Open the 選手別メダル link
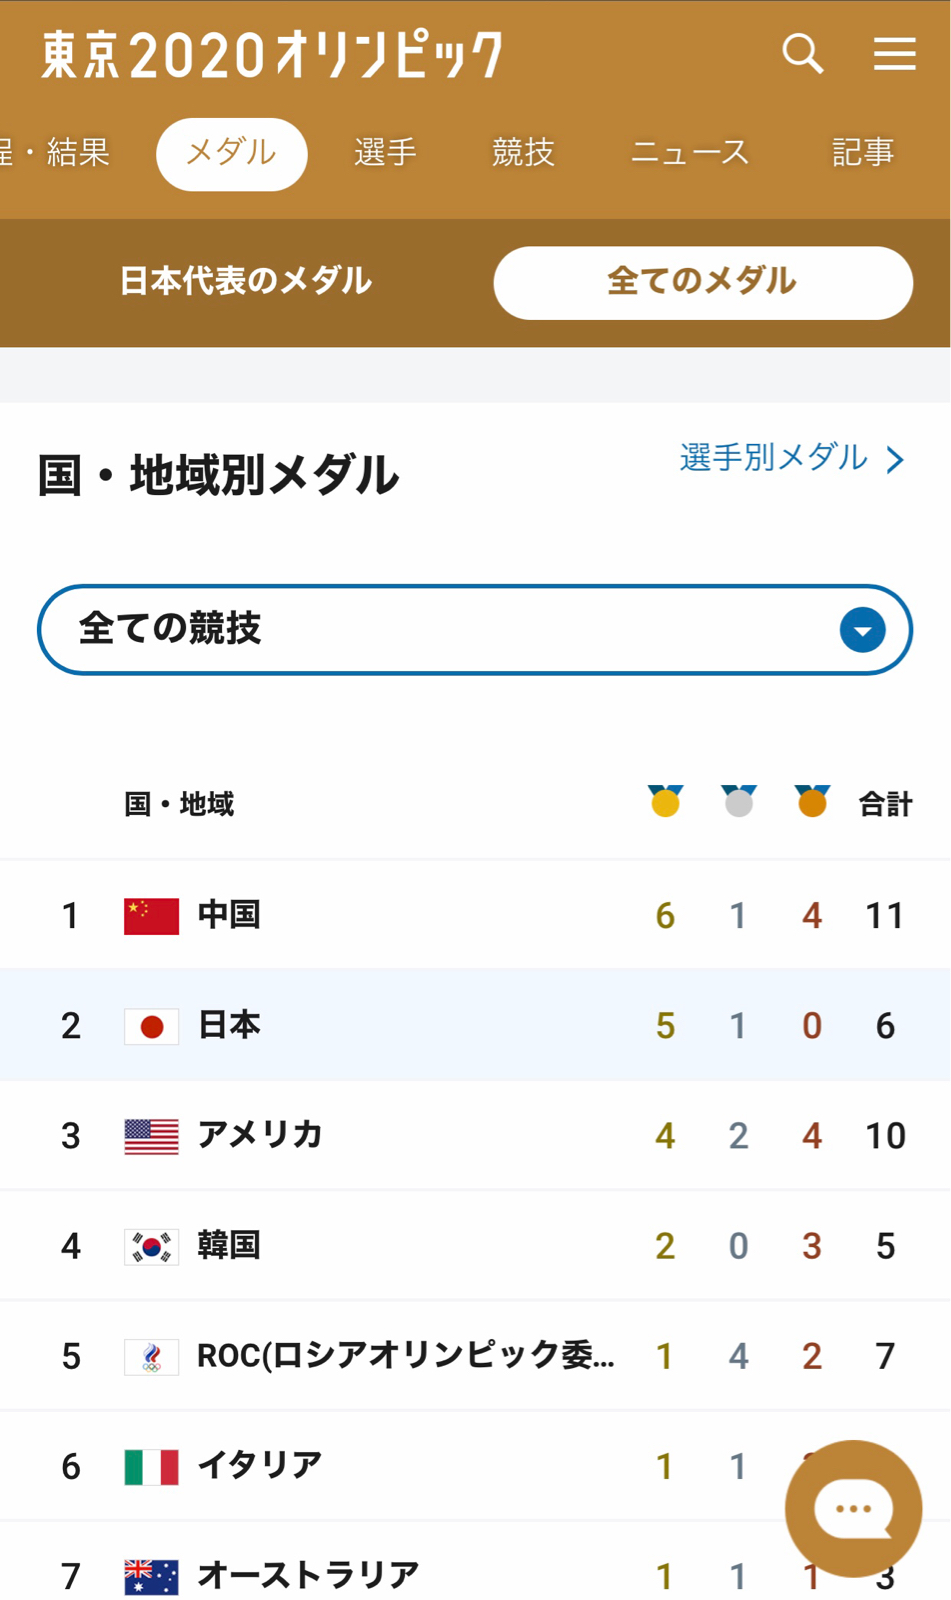 coord(774,457)
